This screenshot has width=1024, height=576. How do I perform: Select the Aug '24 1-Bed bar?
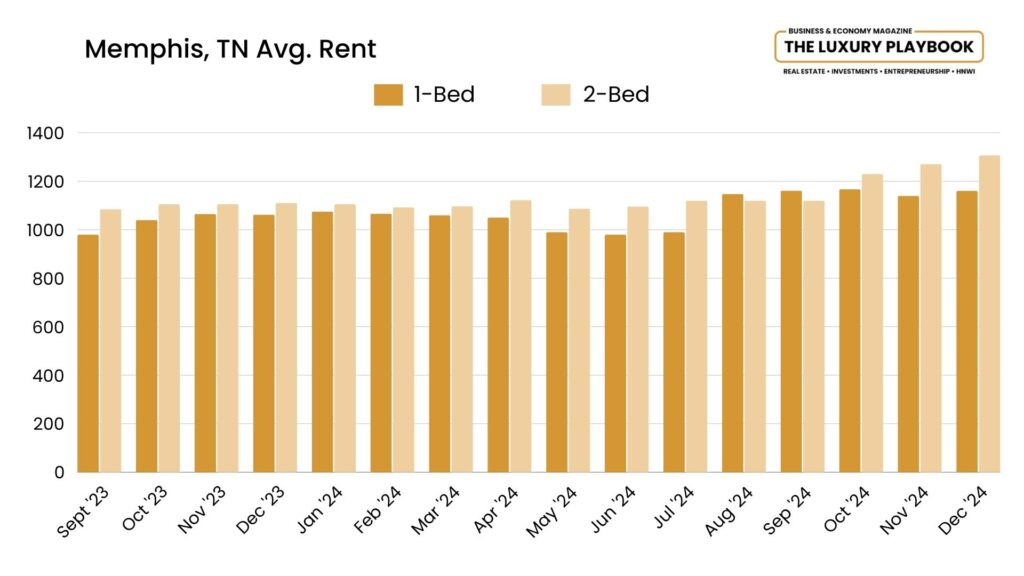(733, 333)
